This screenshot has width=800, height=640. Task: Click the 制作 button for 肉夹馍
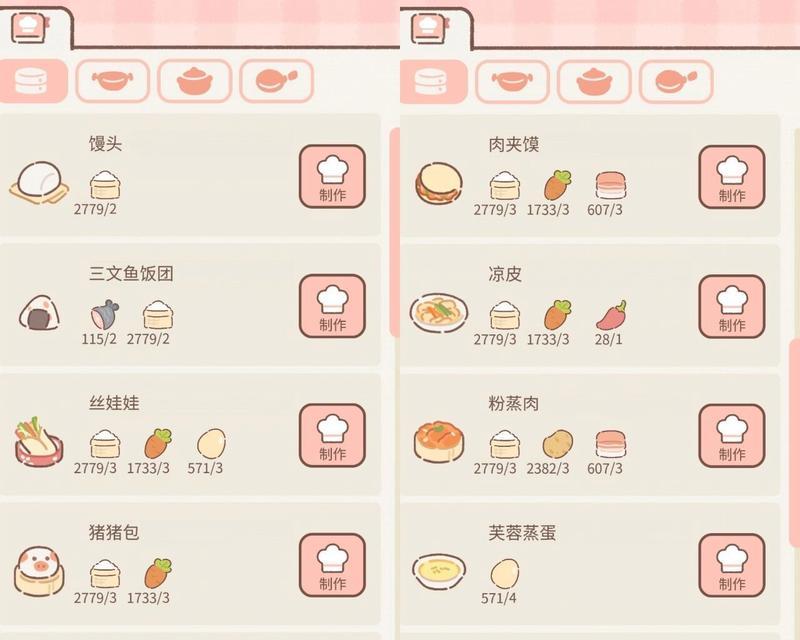[x=732, y=177]
